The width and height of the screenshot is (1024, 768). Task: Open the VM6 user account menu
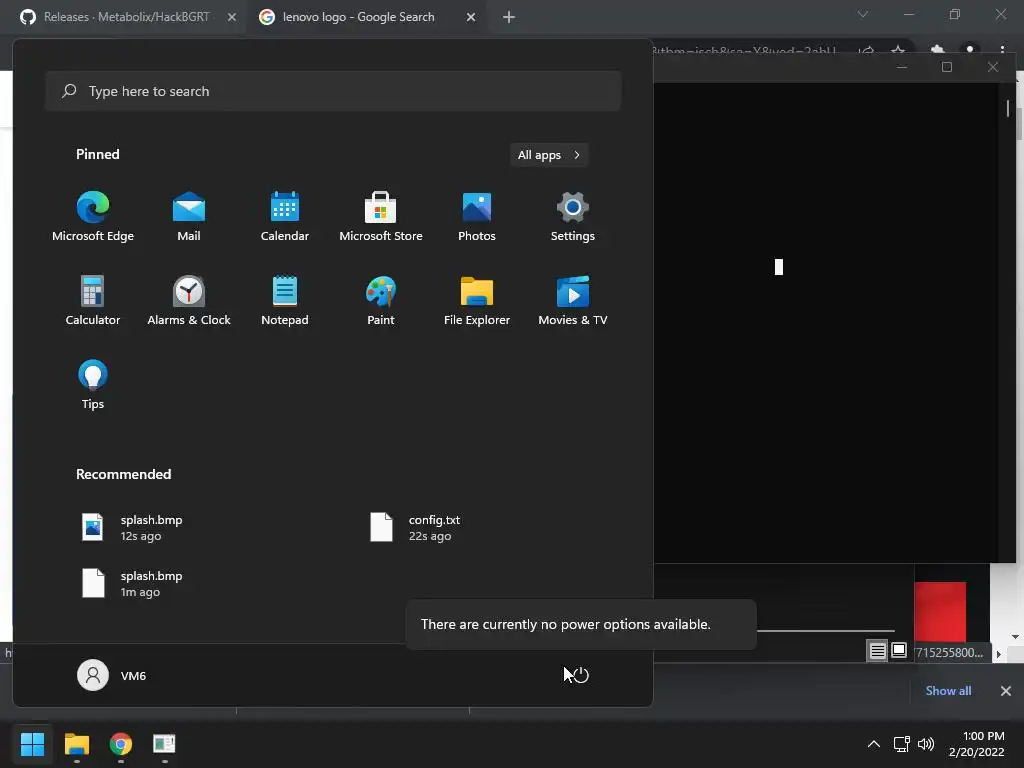pyautogui.click(x=112, y=675)
